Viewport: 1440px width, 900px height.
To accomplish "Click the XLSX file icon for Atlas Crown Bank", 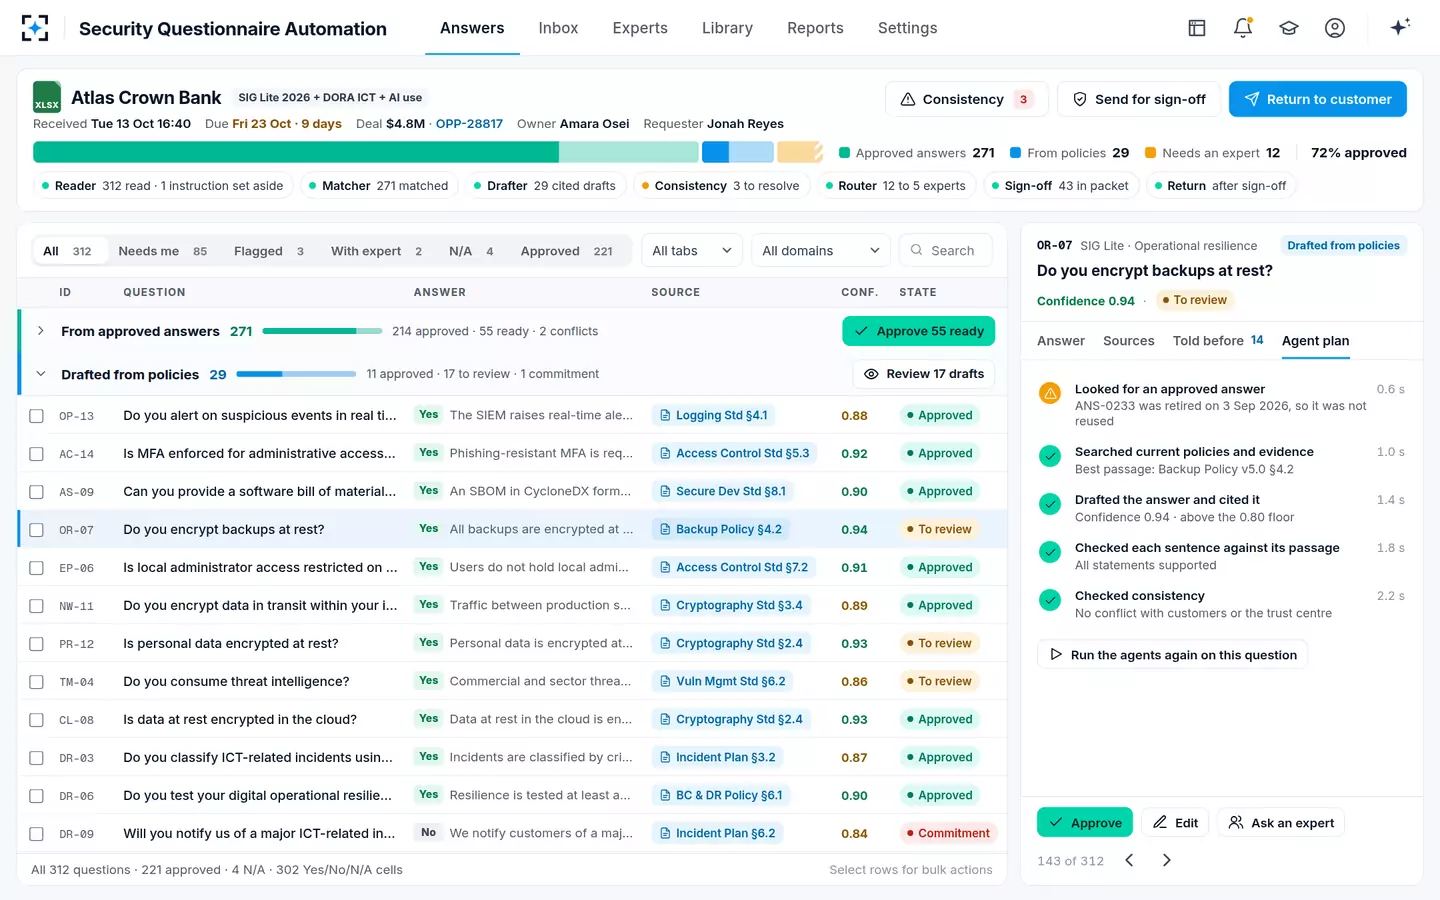I will 47,97.
